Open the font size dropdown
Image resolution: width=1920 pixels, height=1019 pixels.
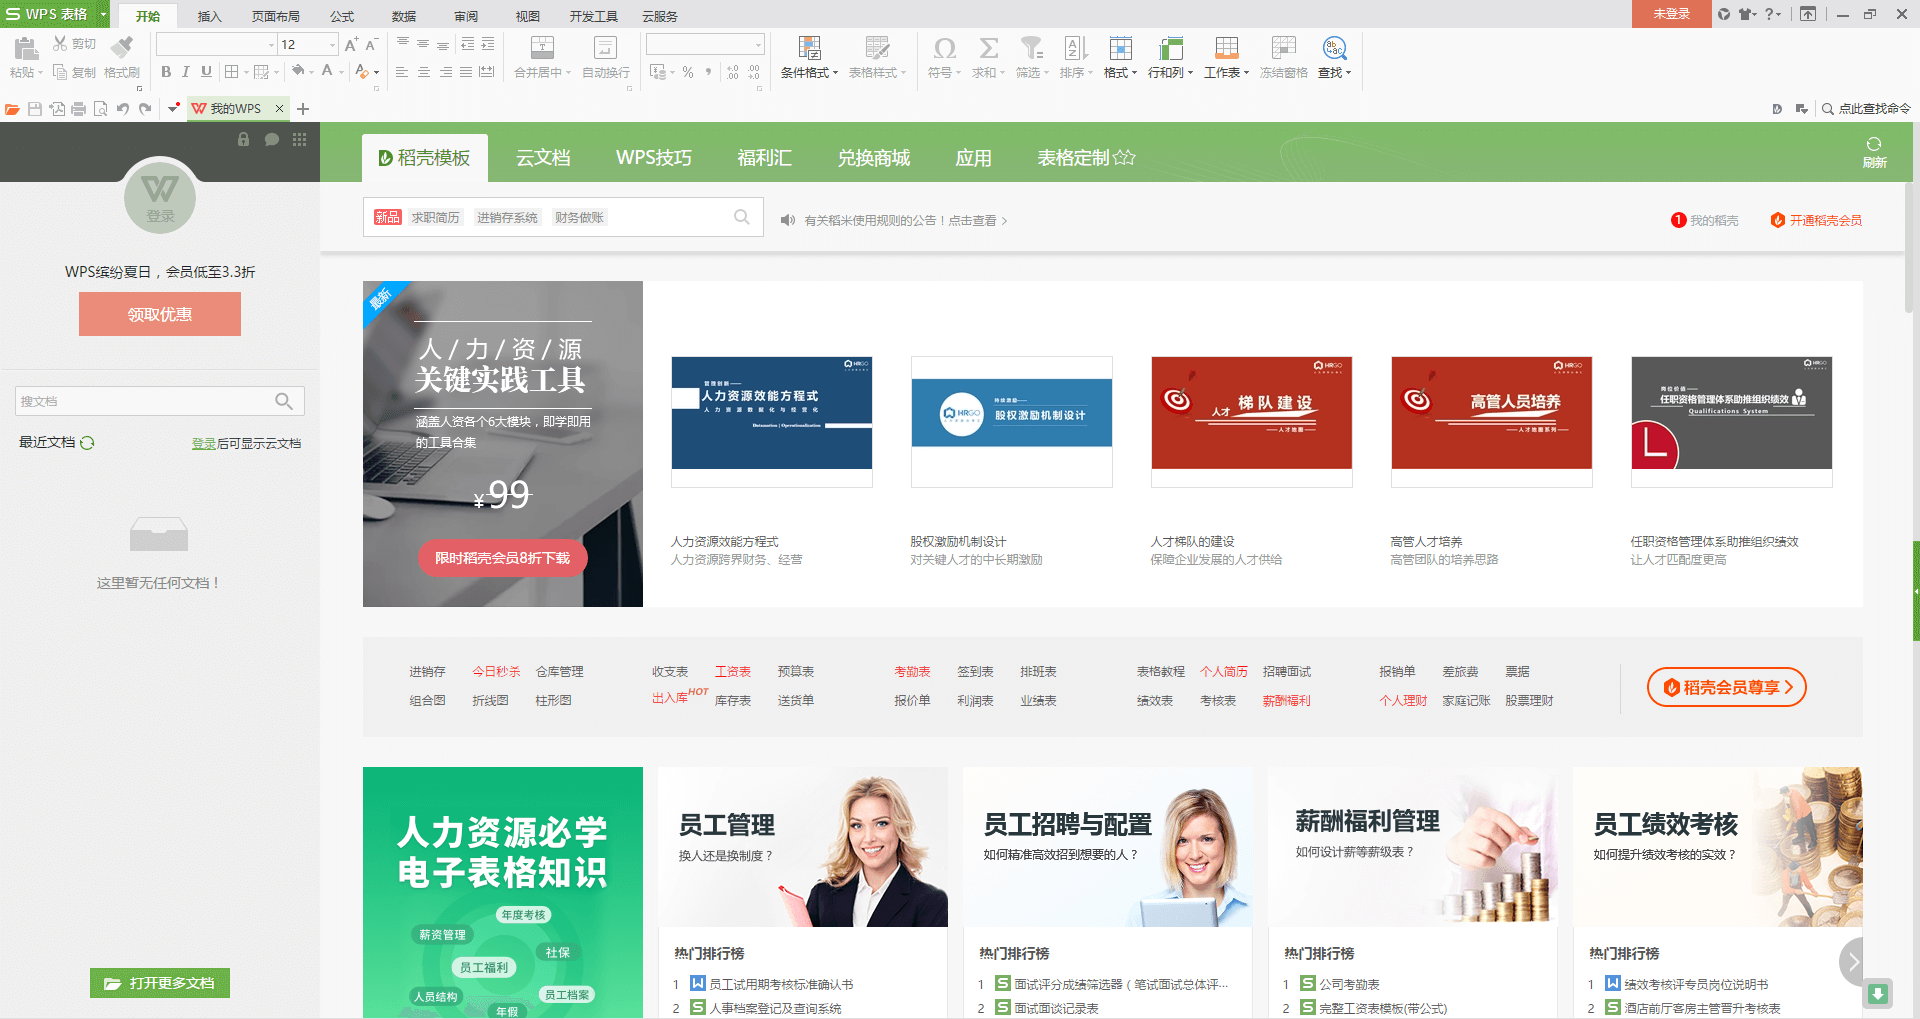click(x=333, y=44)
